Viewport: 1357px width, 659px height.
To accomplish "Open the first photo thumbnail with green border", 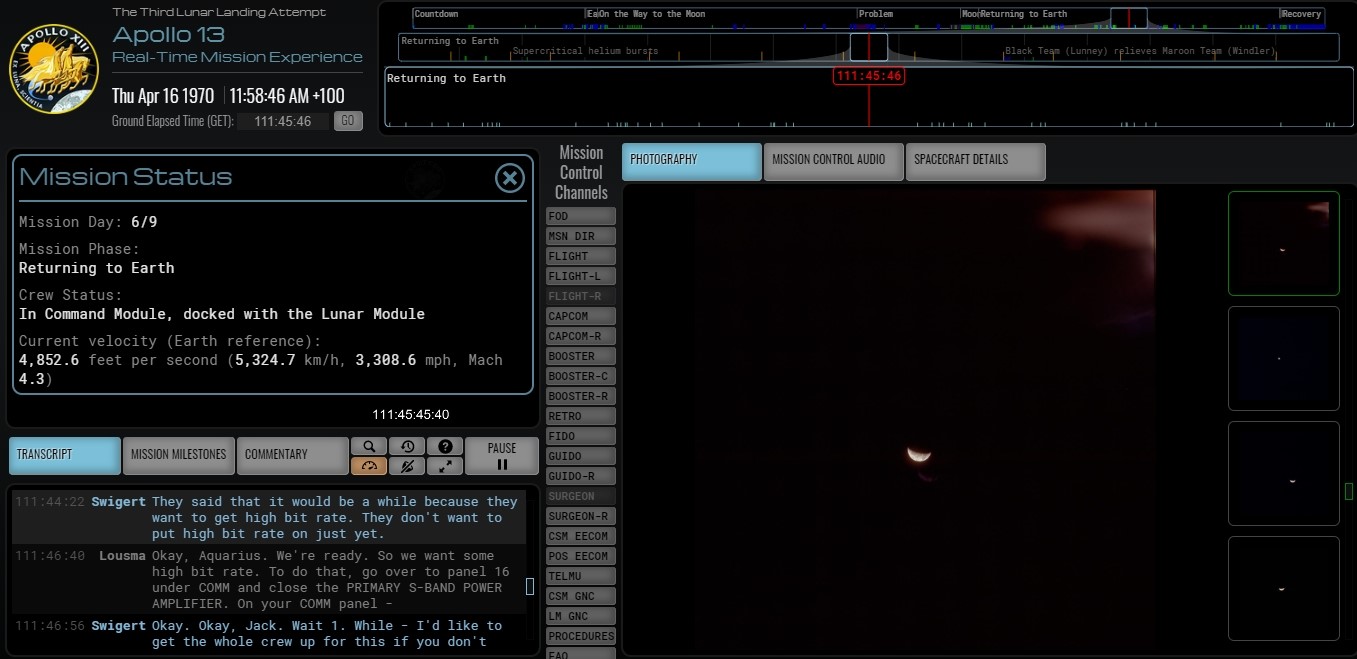I will point(1283,243).
